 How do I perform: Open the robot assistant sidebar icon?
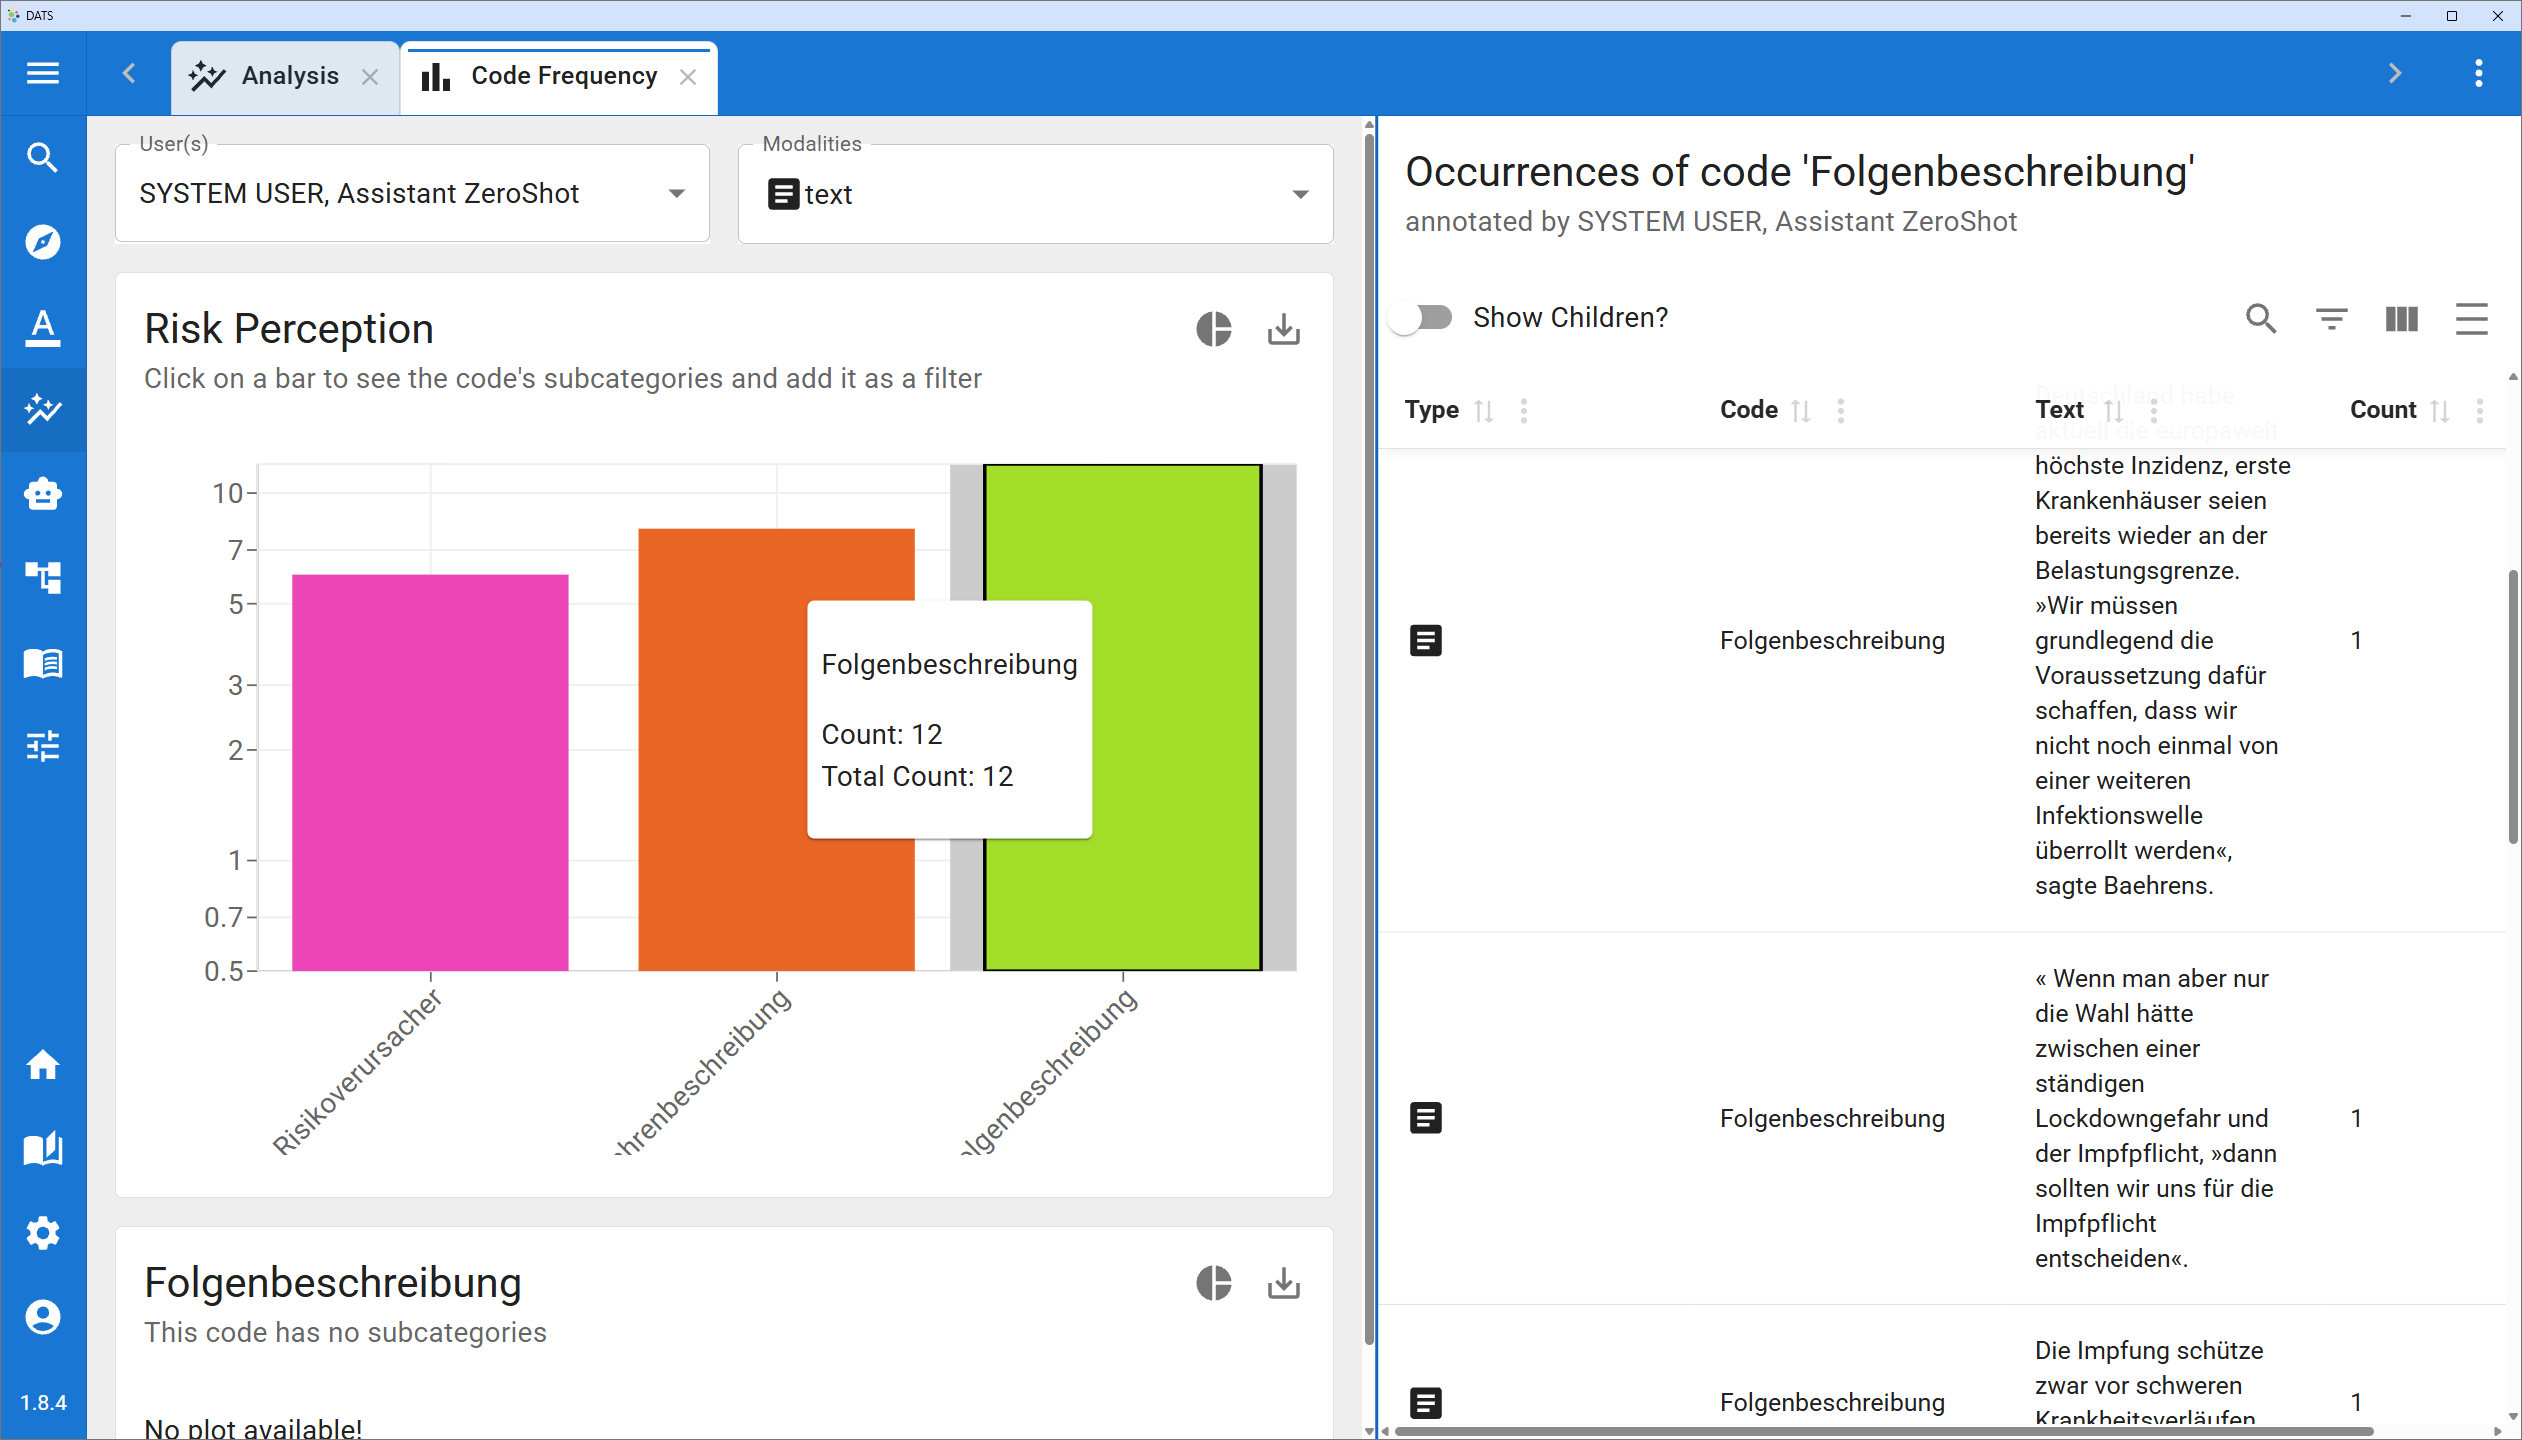coord(43,494)
